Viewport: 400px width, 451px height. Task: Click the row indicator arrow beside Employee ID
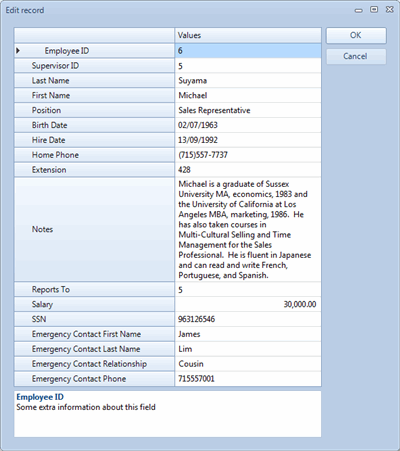coord(18,51)
